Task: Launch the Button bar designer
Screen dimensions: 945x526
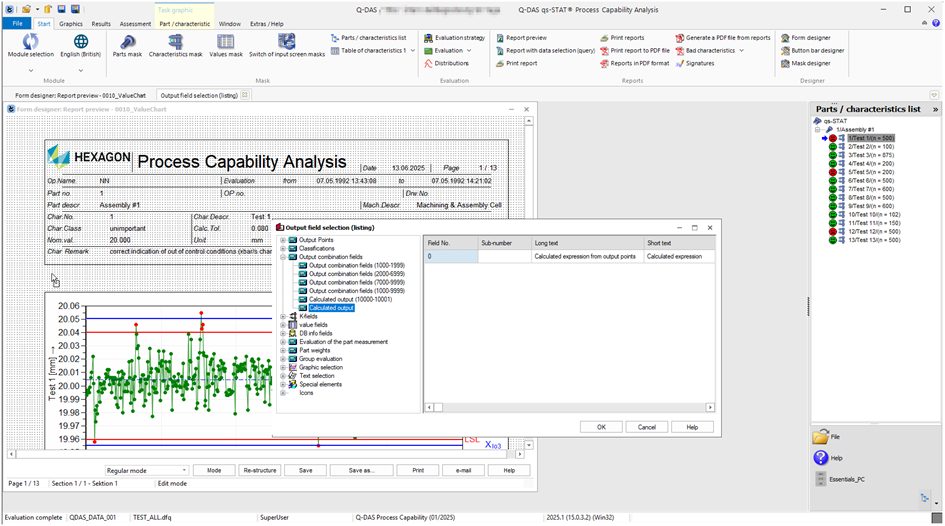Action: coord(812,51)
